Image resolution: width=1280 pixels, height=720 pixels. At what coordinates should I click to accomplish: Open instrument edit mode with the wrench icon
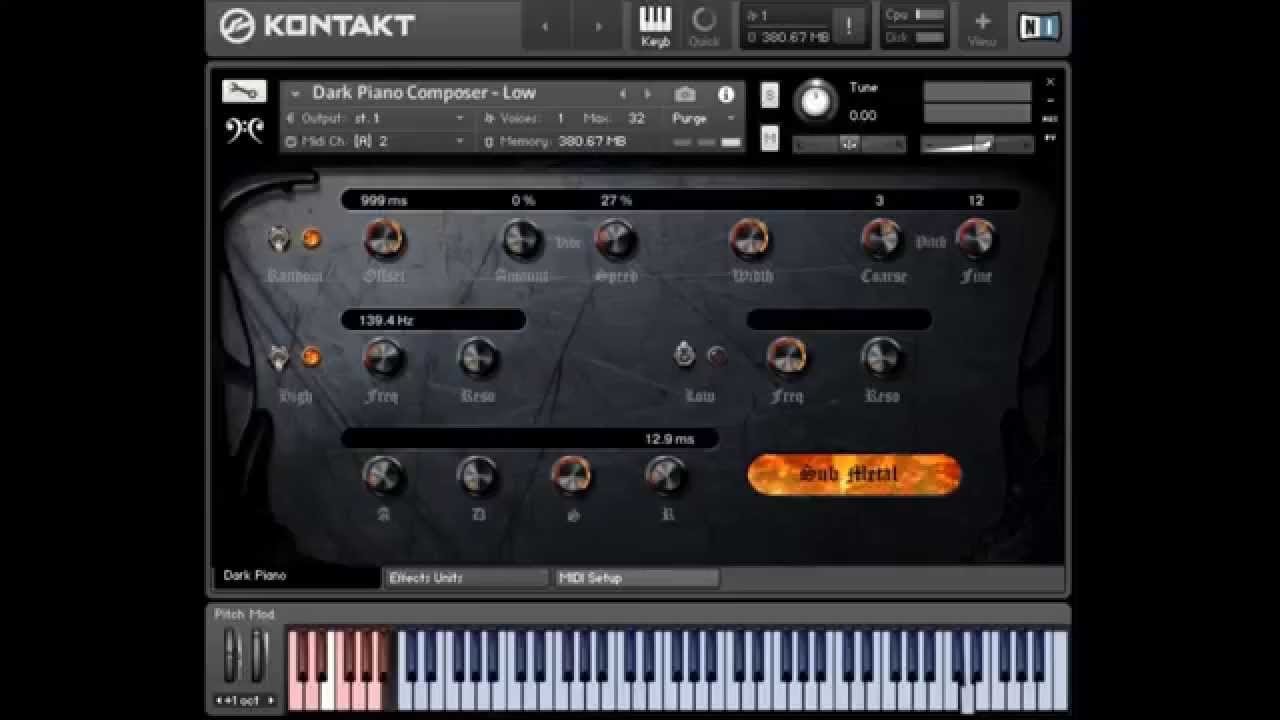tap(244, 91)
